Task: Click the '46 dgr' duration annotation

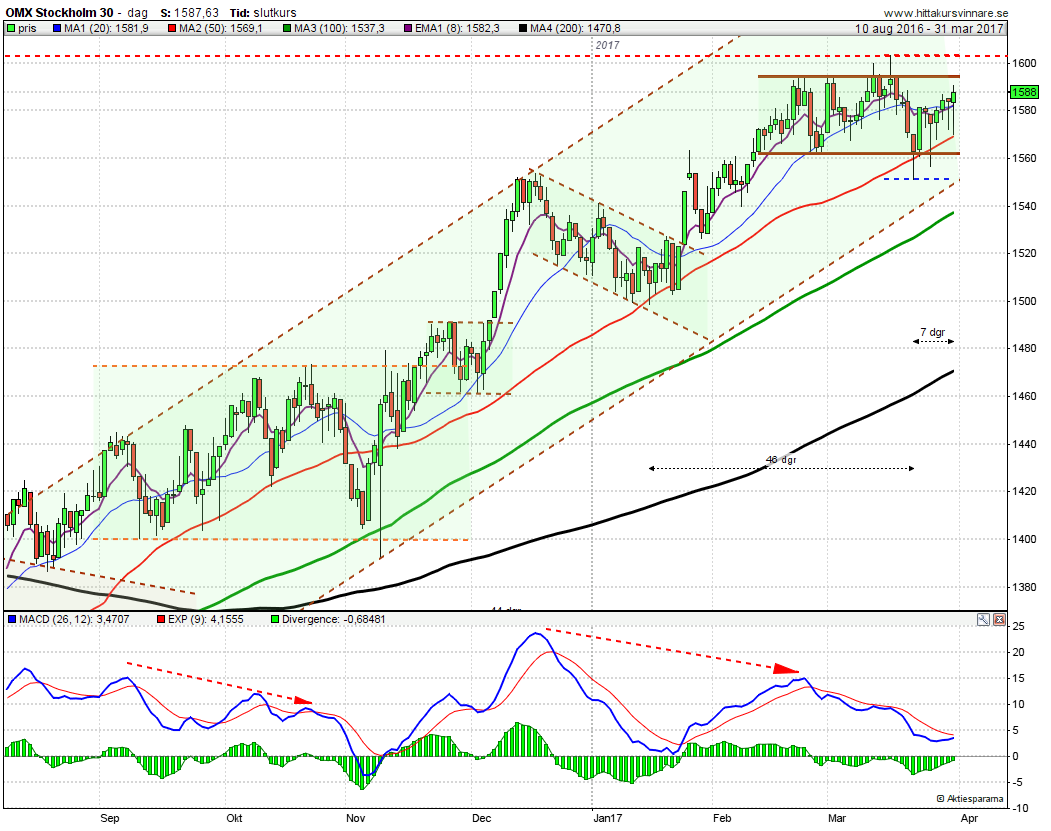Action: click(782, 460)
